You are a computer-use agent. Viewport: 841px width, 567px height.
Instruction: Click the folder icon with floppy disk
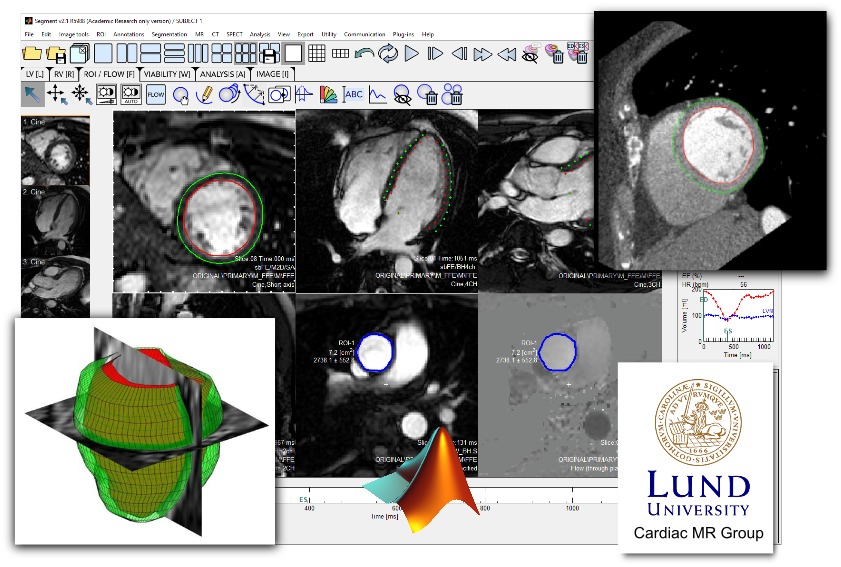pos(56,54)
